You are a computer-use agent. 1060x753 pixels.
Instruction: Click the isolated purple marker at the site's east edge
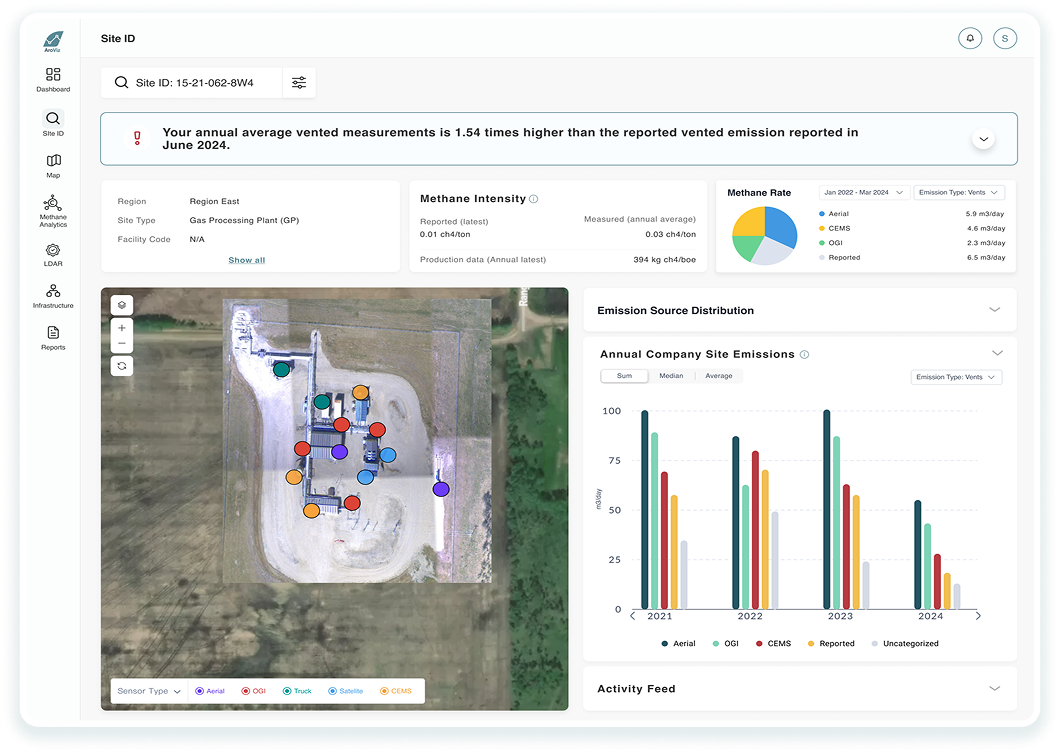pyautogui.click(x=441, y=489)
